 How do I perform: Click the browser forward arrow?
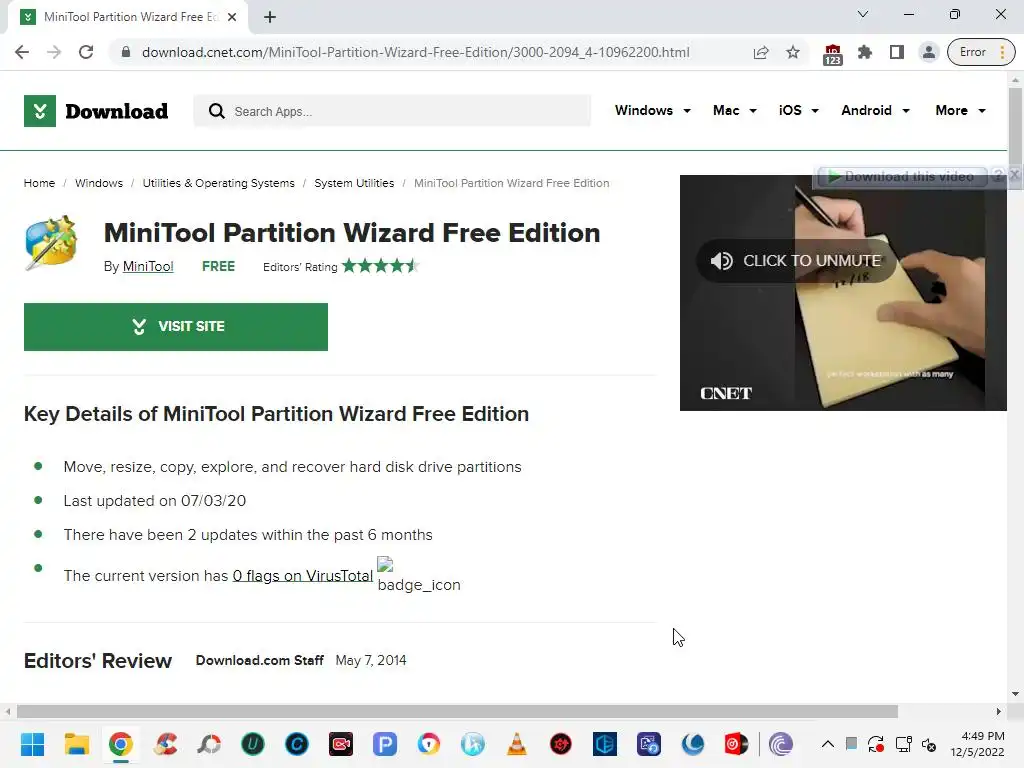(54, 52)
